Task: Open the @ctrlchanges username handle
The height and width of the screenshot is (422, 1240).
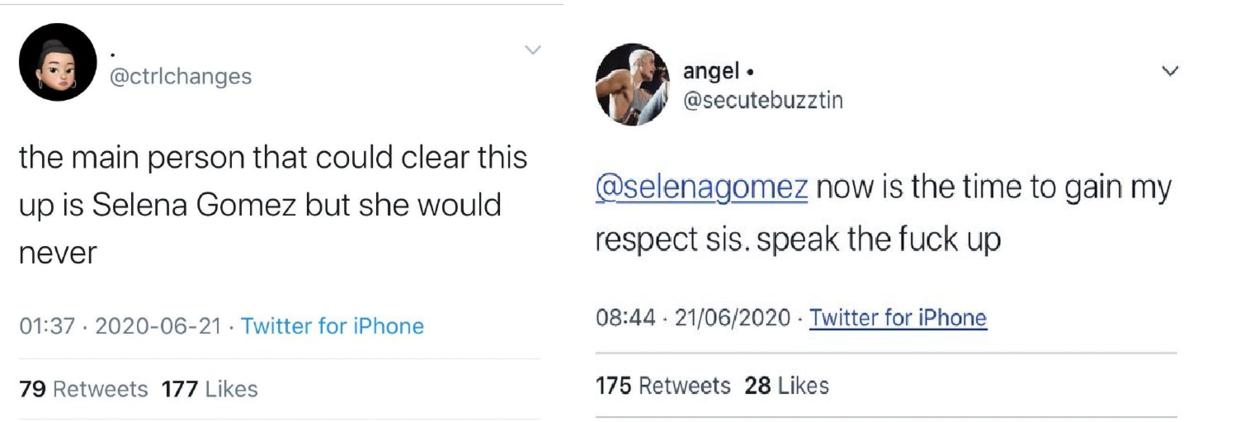Action: 178,77
